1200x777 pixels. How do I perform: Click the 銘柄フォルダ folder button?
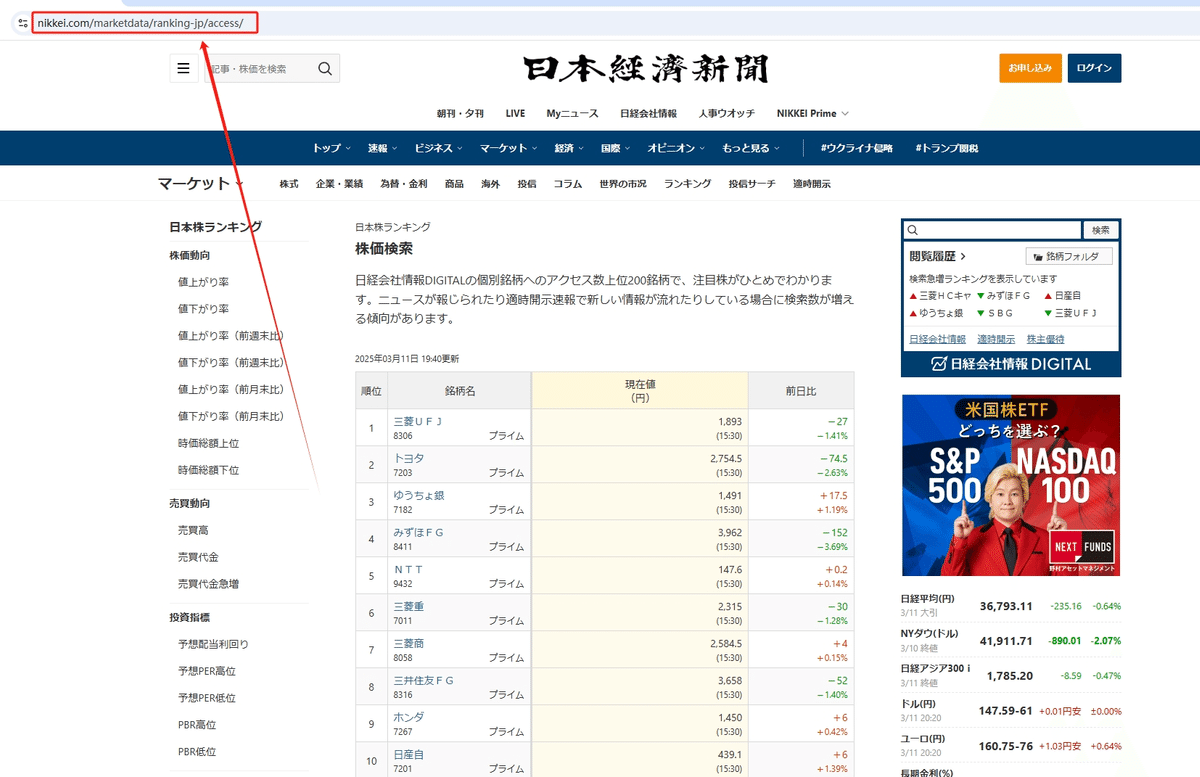(1069, 256)
